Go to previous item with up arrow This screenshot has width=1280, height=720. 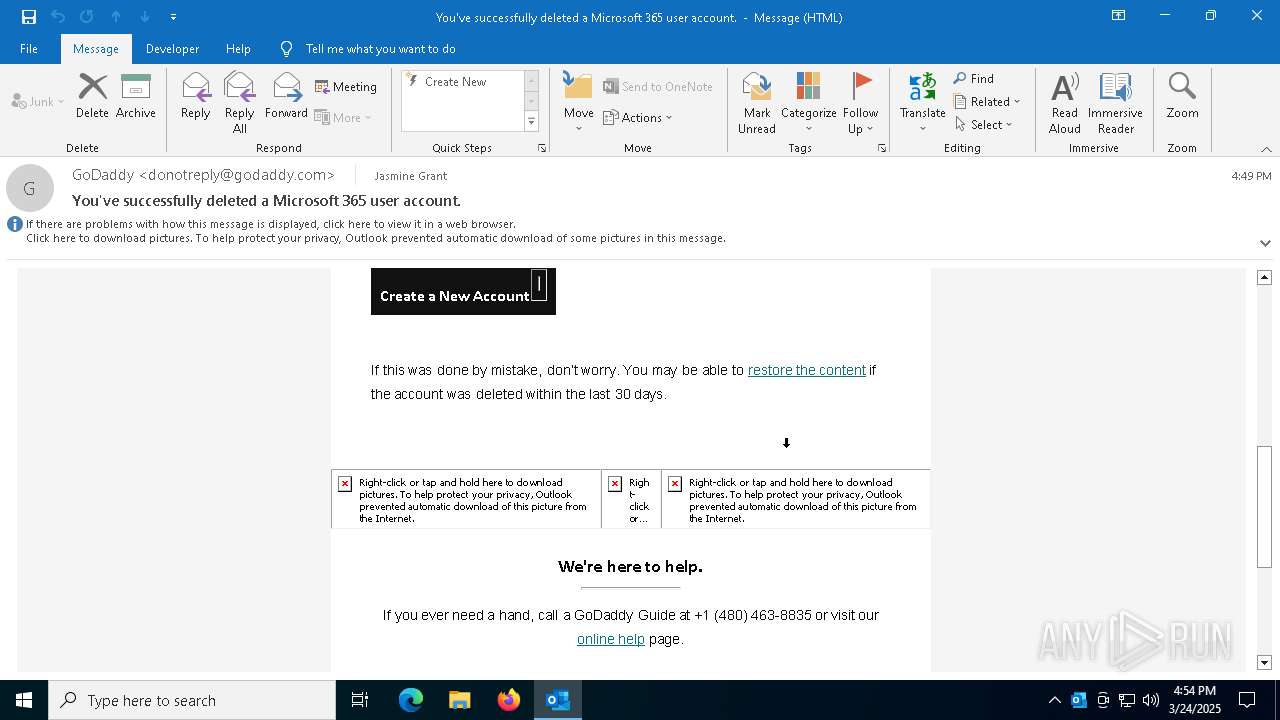[116, 17]
